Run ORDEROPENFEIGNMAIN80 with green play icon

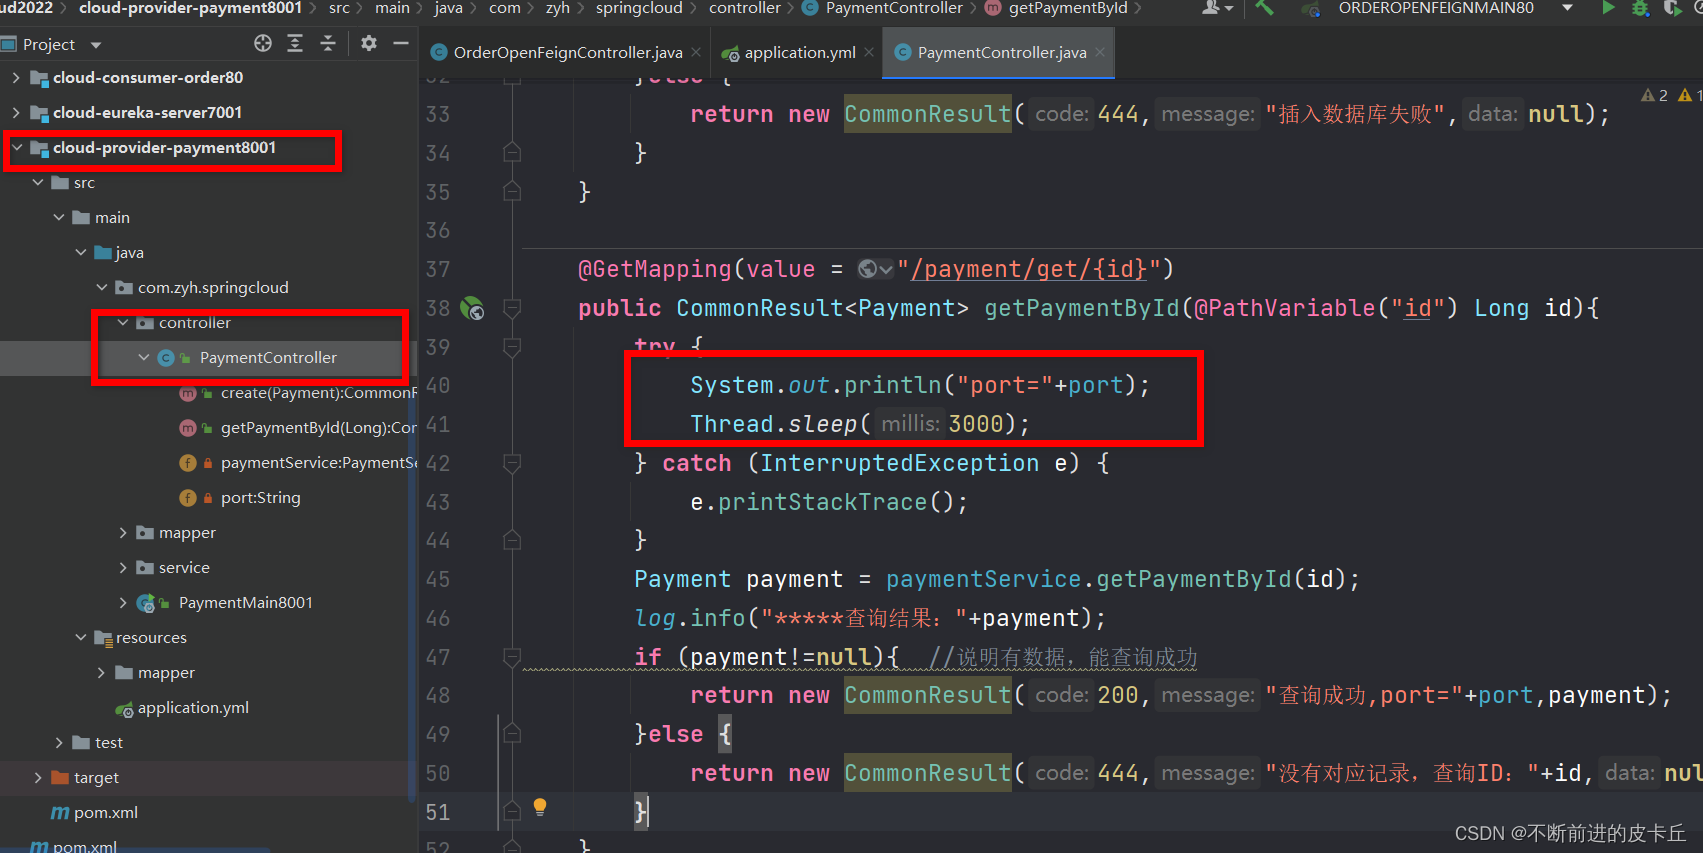pyautogui.click(x=1608, y=8)
